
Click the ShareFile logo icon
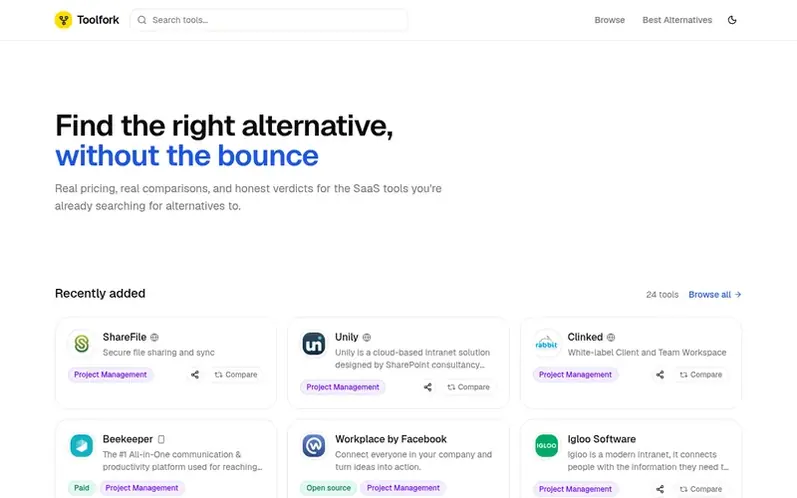coord(81,344)
